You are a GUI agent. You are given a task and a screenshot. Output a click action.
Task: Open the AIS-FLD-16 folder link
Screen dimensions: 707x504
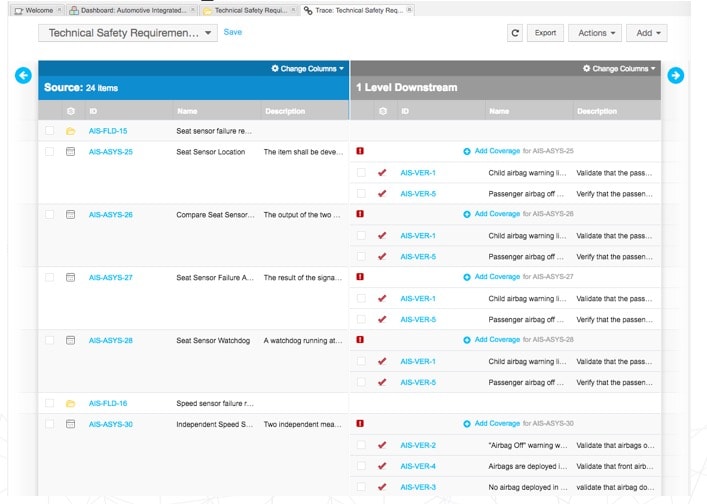click(108, 403)
